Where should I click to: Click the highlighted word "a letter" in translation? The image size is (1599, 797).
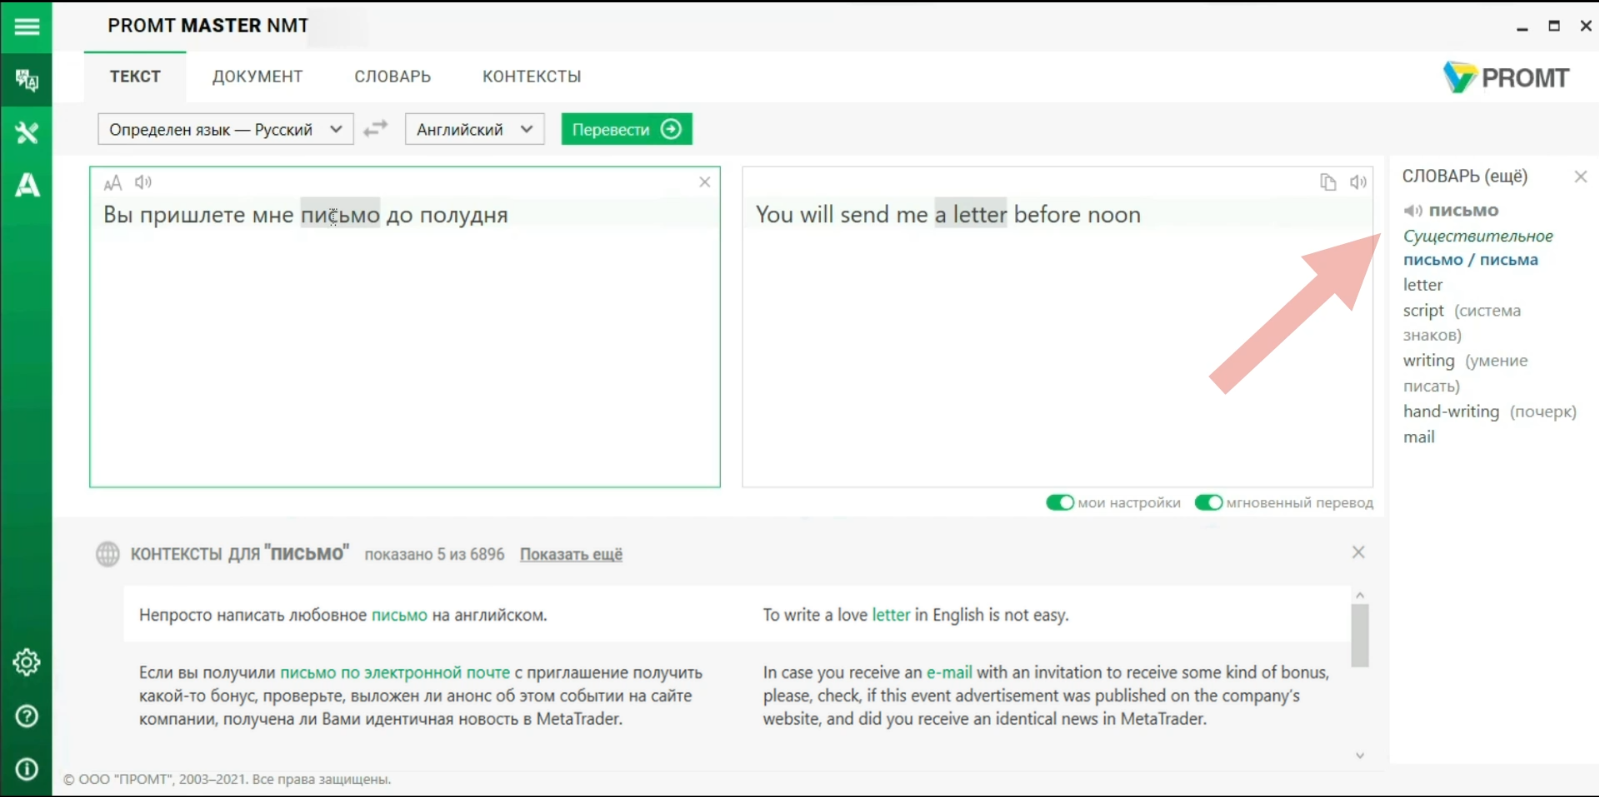point(970,214)
